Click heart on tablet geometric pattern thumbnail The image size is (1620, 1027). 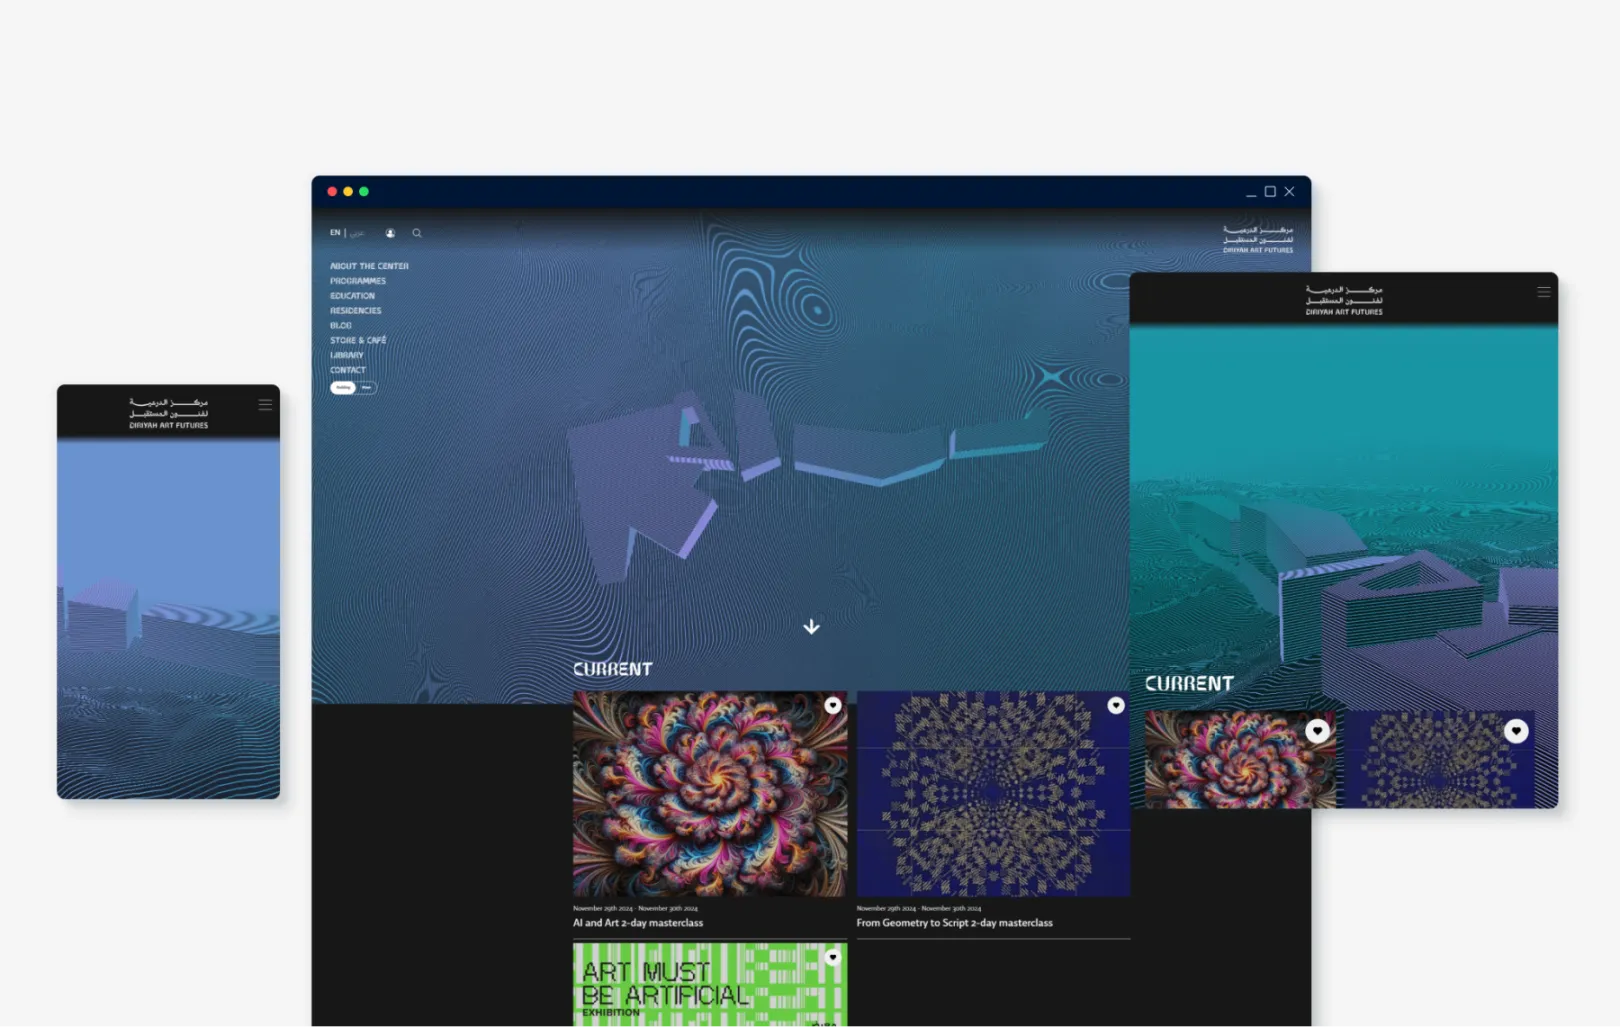tap(1515, 731)
